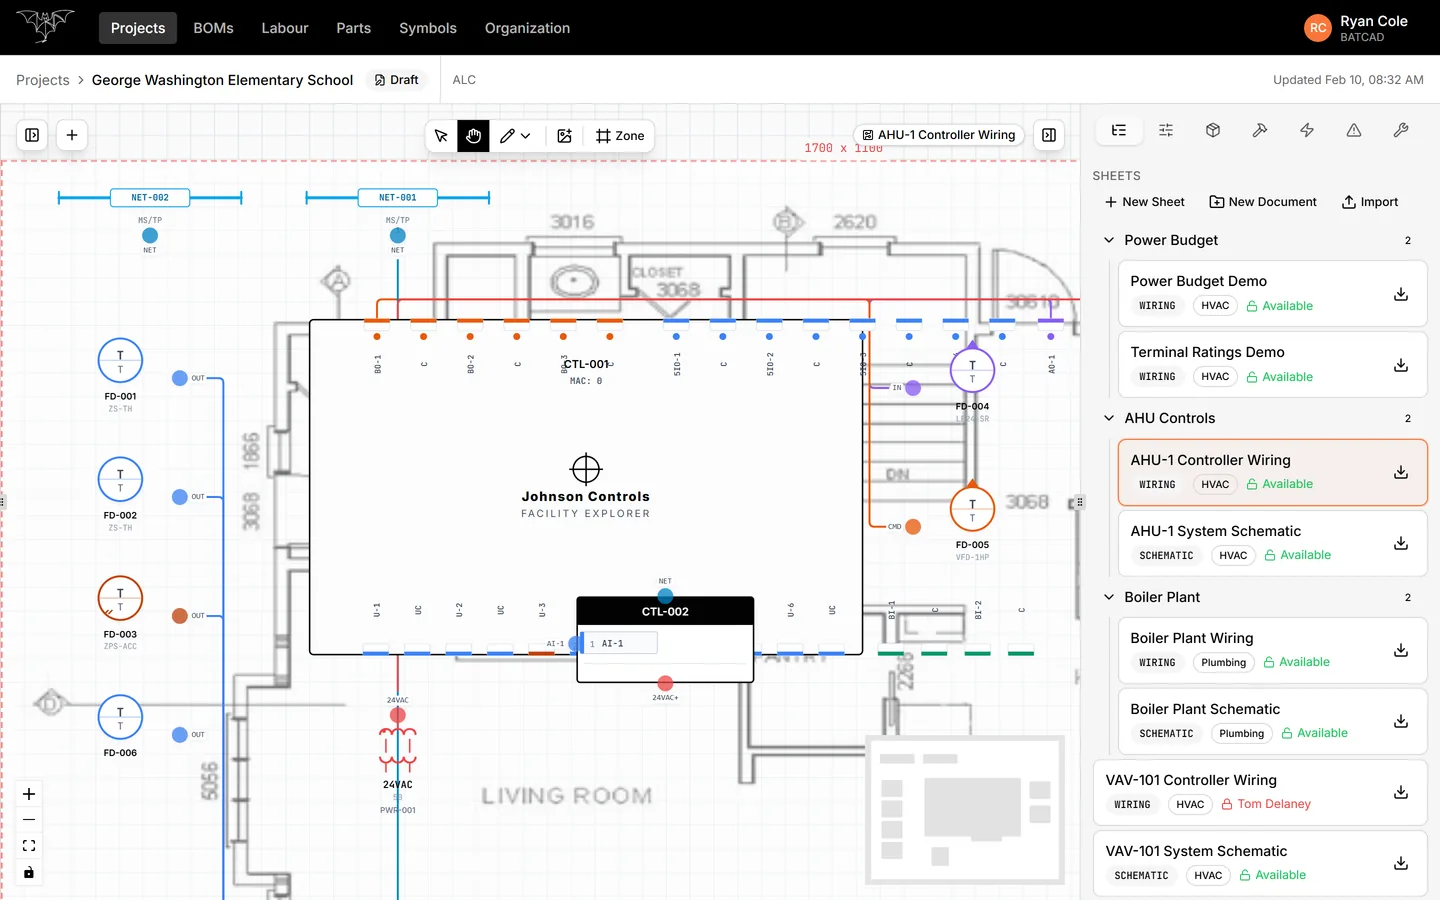Collapse the AHU Controls group
Image resolution: width=1440 pixels, height=900 pixels.
(x=1109, y=418)
